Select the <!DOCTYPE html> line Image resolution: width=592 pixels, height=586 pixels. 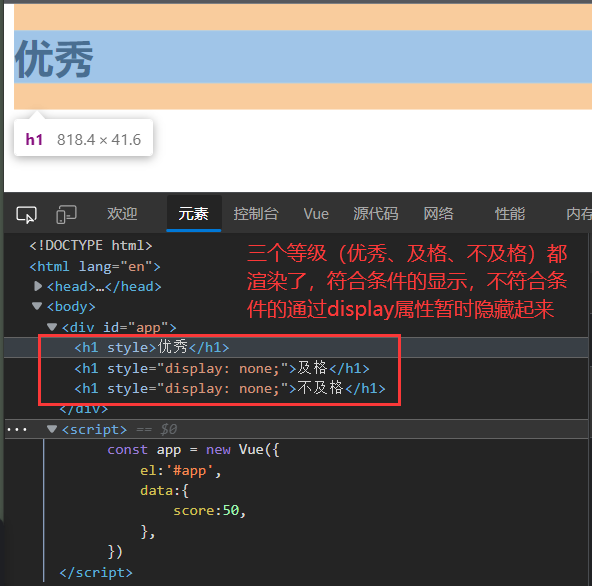[x=91, y=246]
